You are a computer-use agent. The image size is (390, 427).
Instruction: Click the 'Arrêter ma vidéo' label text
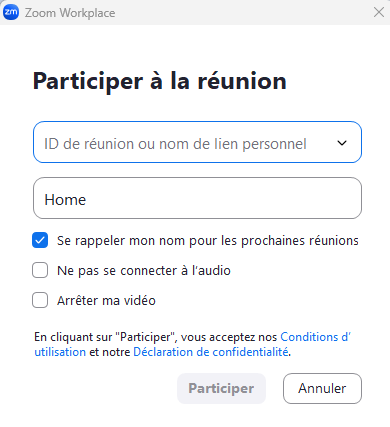pyautogui.click(x=106, y=300)
